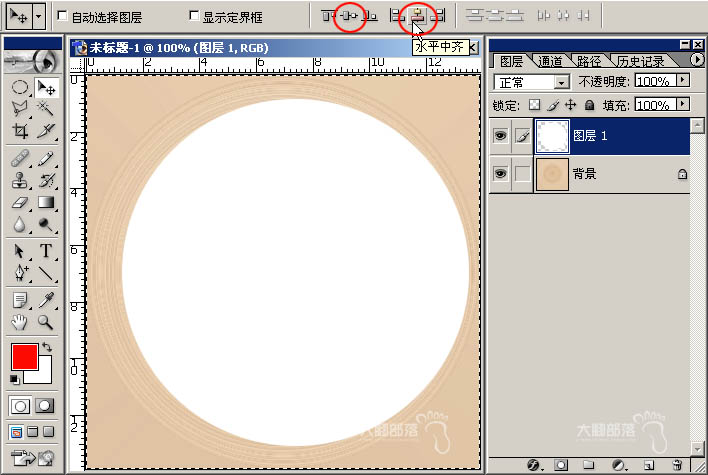The image size is (708, 475).
Task: Select the Notes tool
Action: (x=19, y=300)
